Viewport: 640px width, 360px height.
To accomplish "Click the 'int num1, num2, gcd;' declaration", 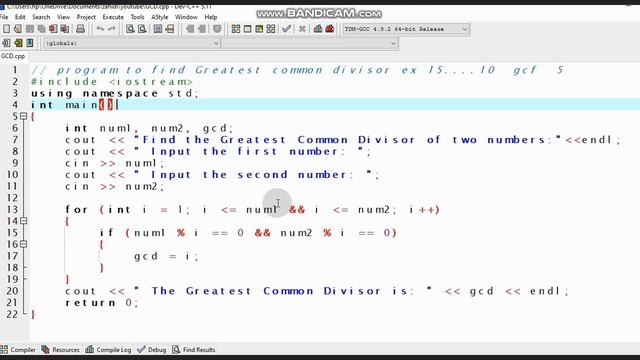I will [x=149, y=128].
